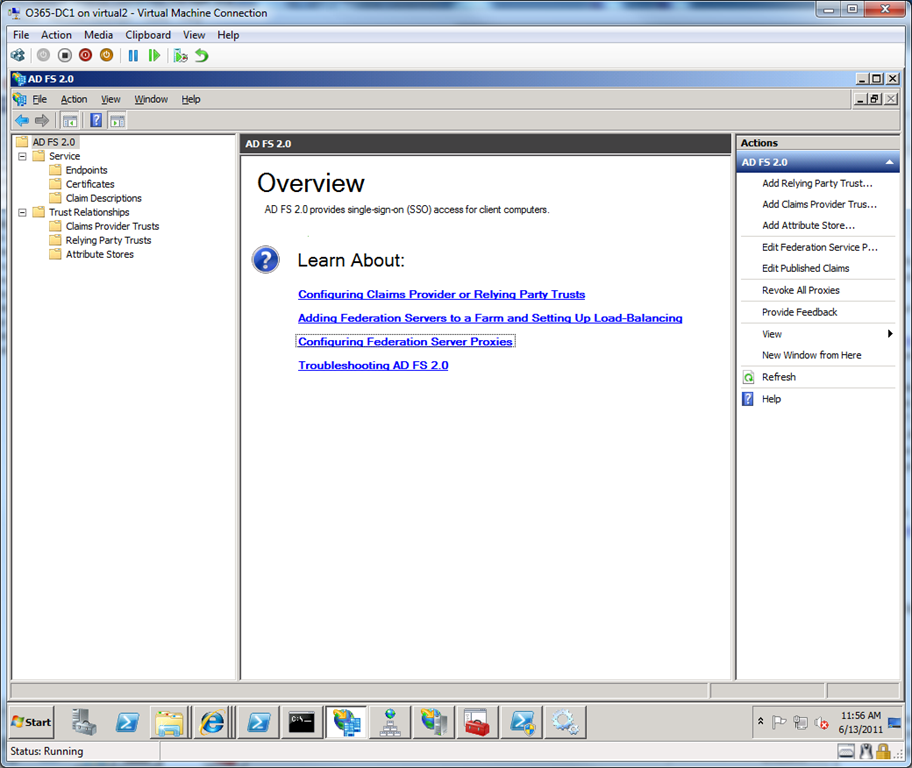Viewport: 912px width, 768px height.
Task: Click the AD FS console icon beside File menu
Action: 20,99
